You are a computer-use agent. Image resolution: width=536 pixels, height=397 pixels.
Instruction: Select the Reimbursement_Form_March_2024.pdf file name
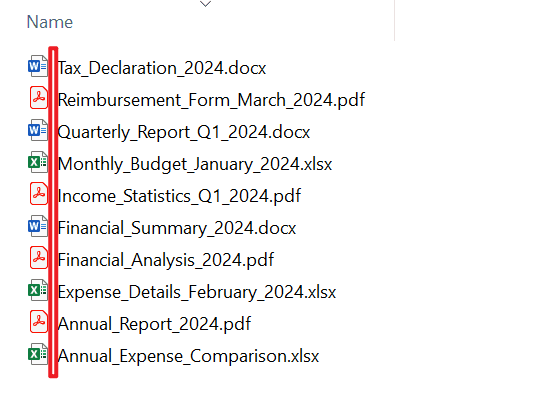pyautogui.click(x=211, y=100)
